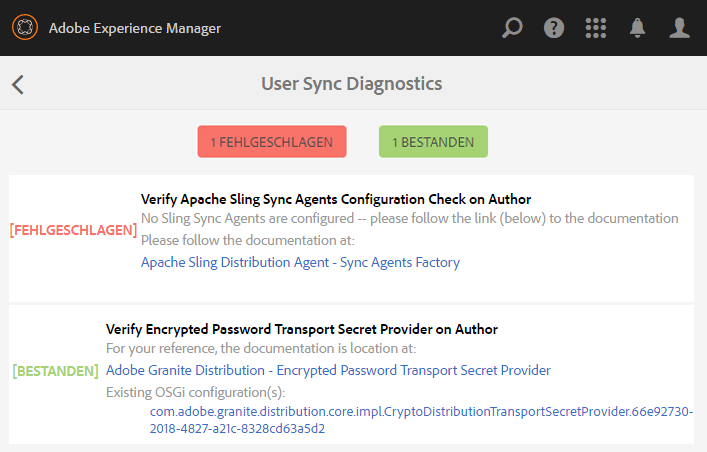Open the help question mark icon
This screenshot has width=707, height=452.
554,28
